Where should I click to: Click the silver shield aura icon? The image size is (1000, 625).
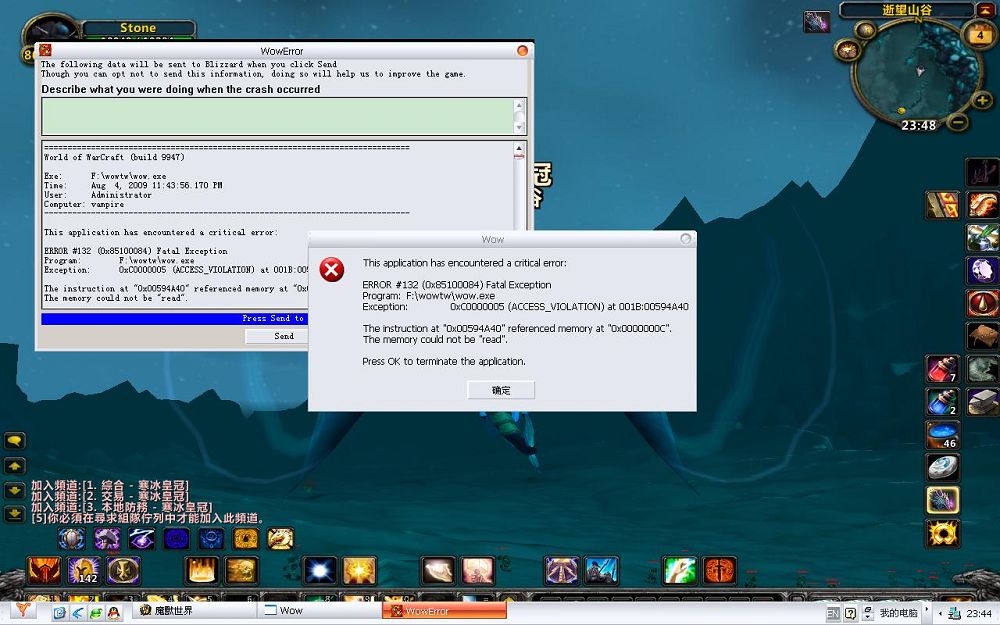coord(72,539)
